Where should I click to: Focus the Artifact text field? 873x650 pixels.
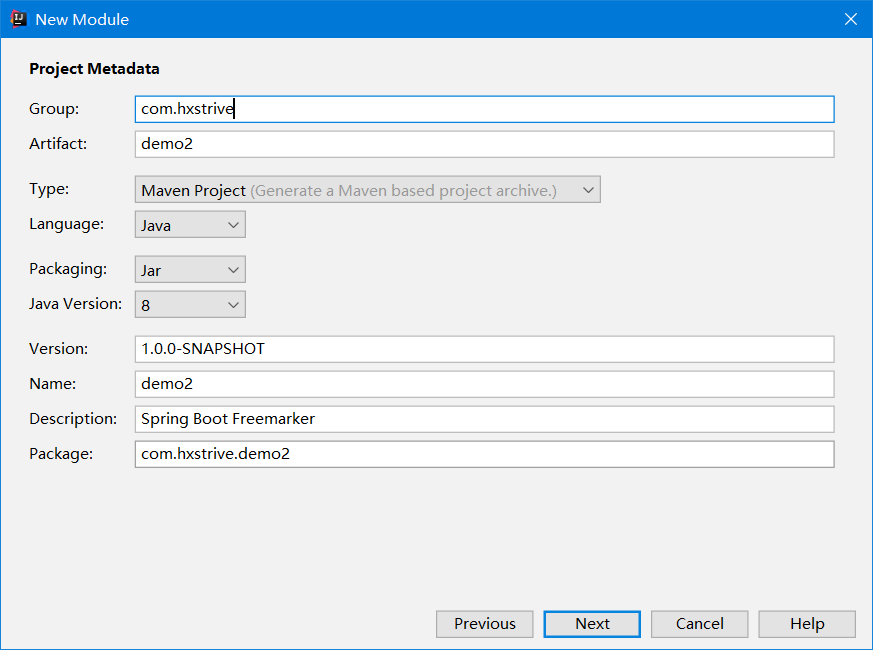[484, 144]
